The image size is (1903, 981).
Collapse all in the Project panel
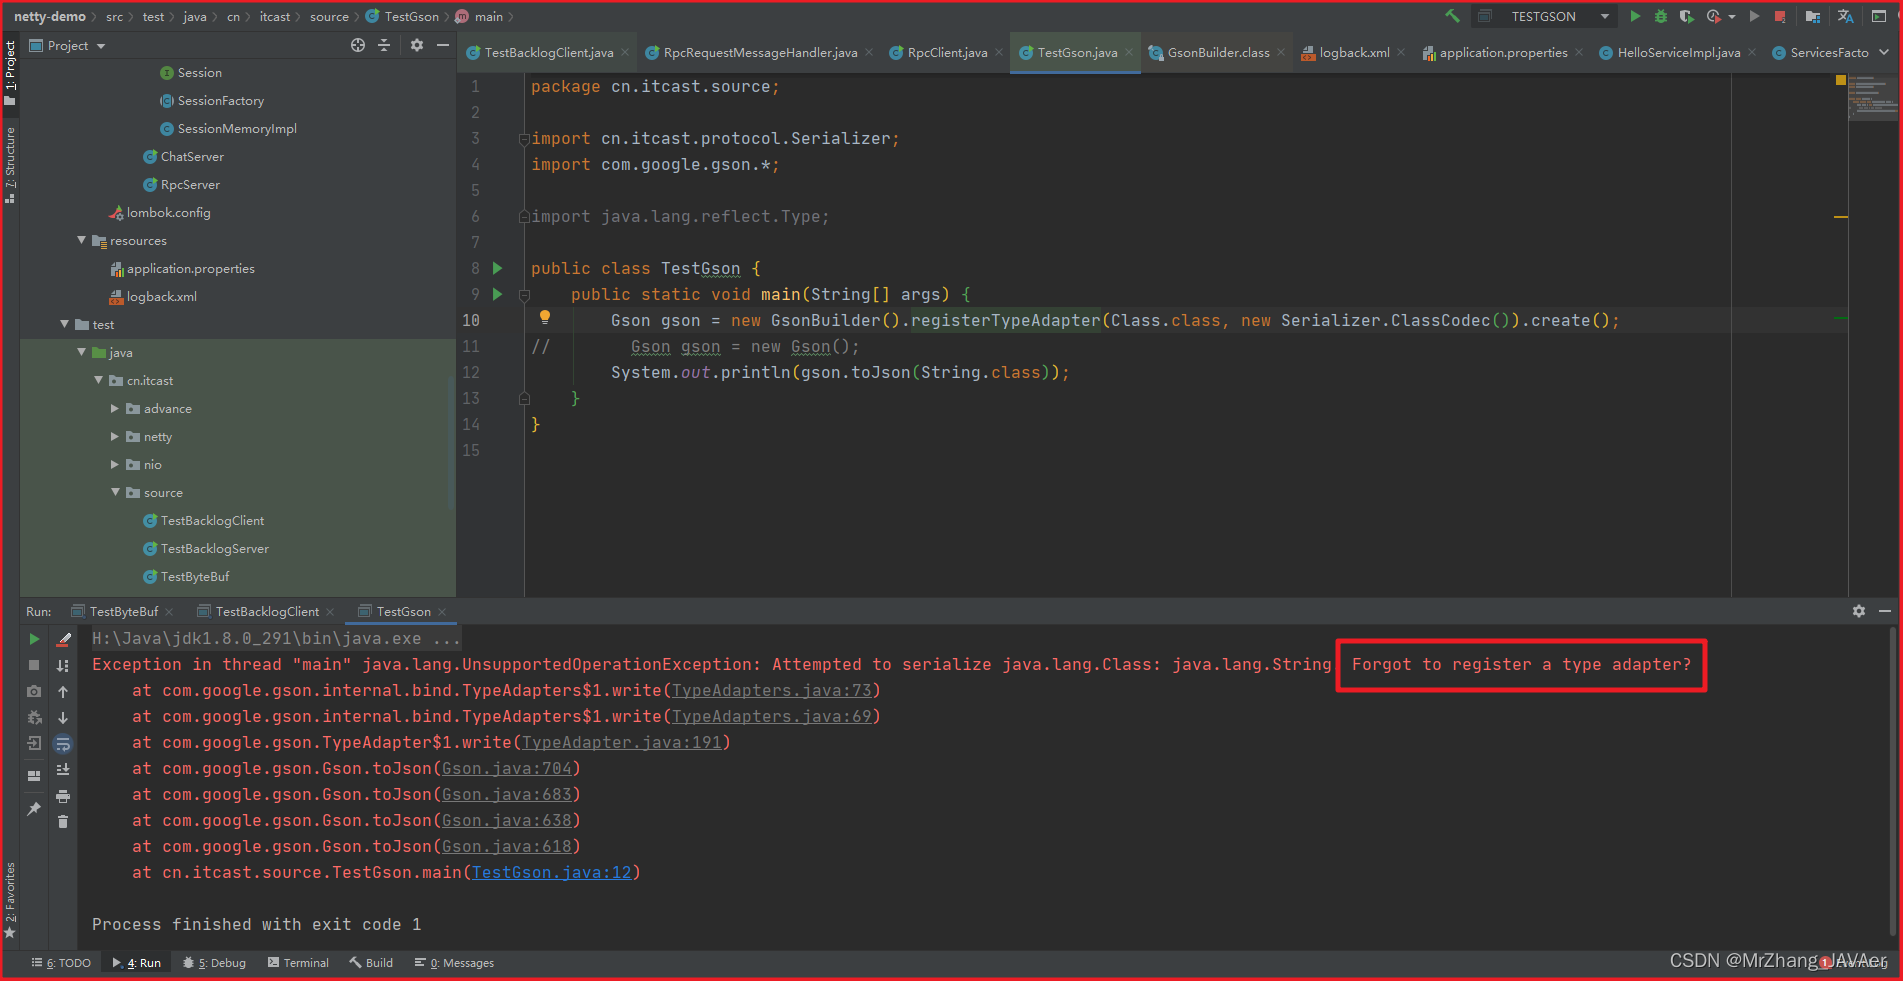click(384, 45)
